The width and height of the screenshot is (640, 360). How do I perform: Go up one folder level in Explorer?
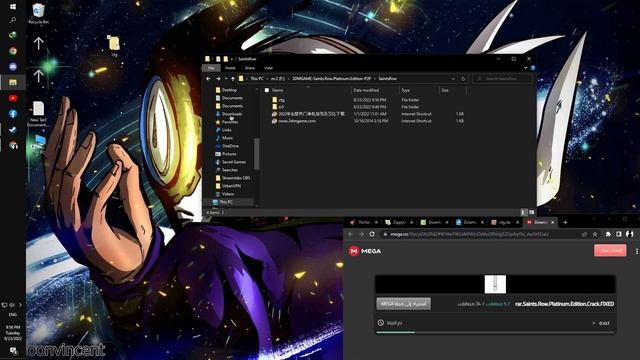pos(233,79)
